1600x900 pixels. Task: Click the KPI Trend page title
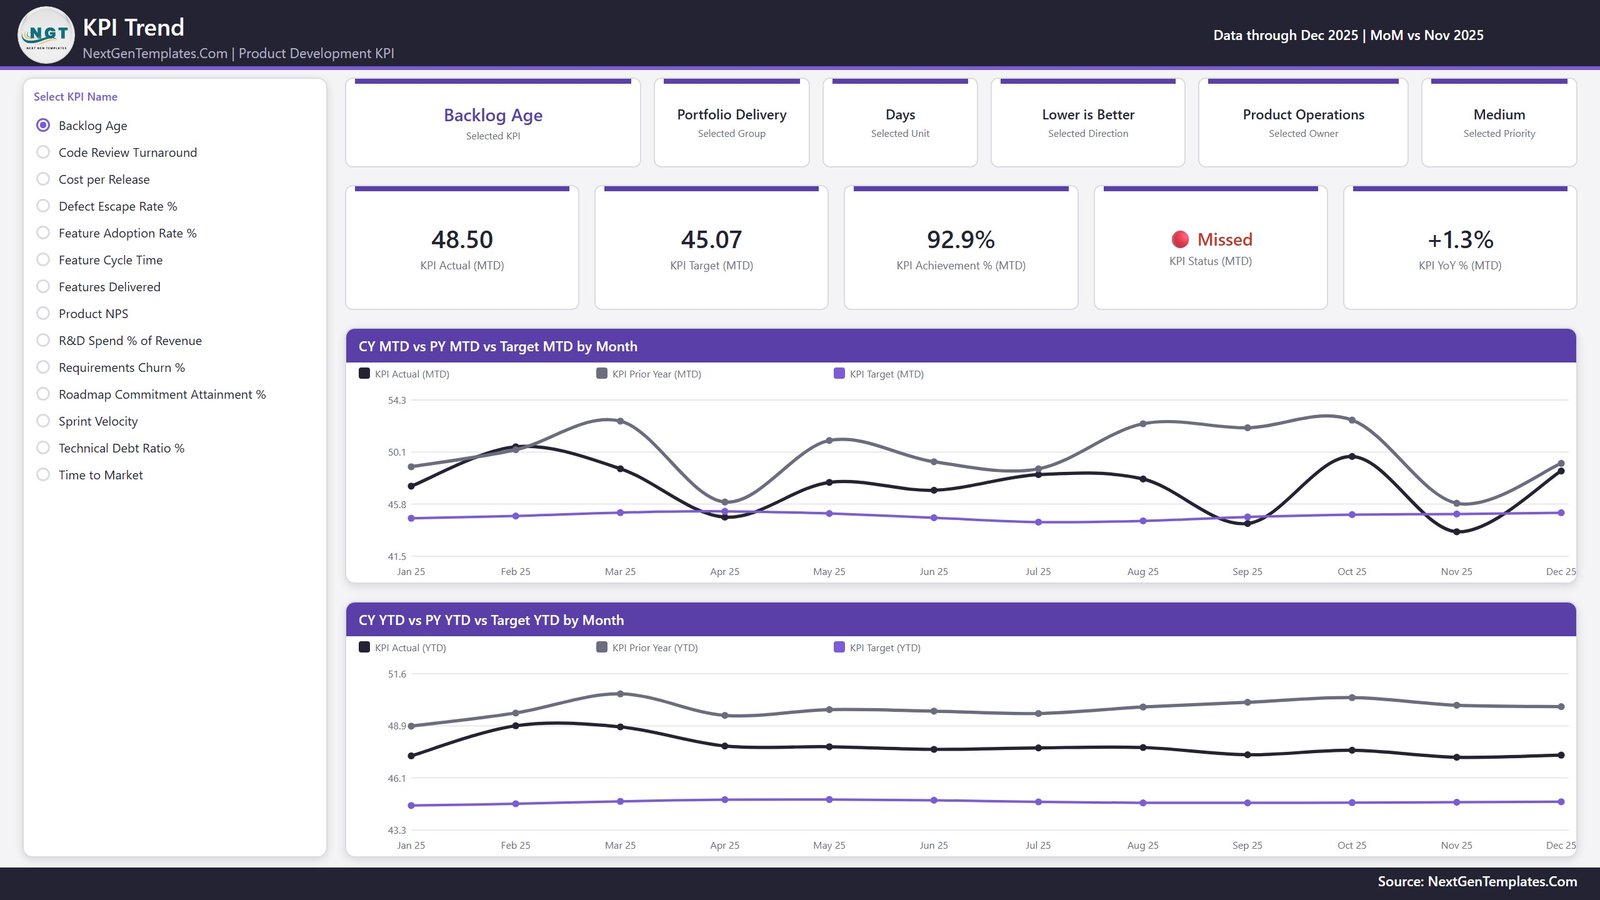(x=134, y=27)
